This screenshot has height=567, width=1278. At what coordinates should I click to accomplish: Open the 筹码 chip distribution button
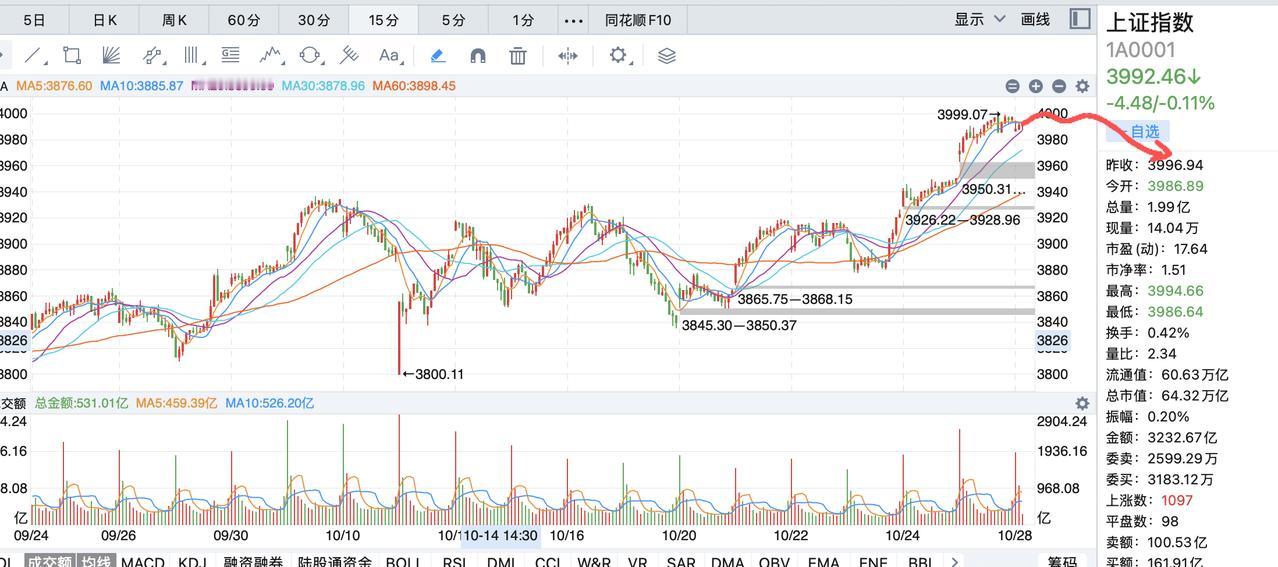point(1062,562)
